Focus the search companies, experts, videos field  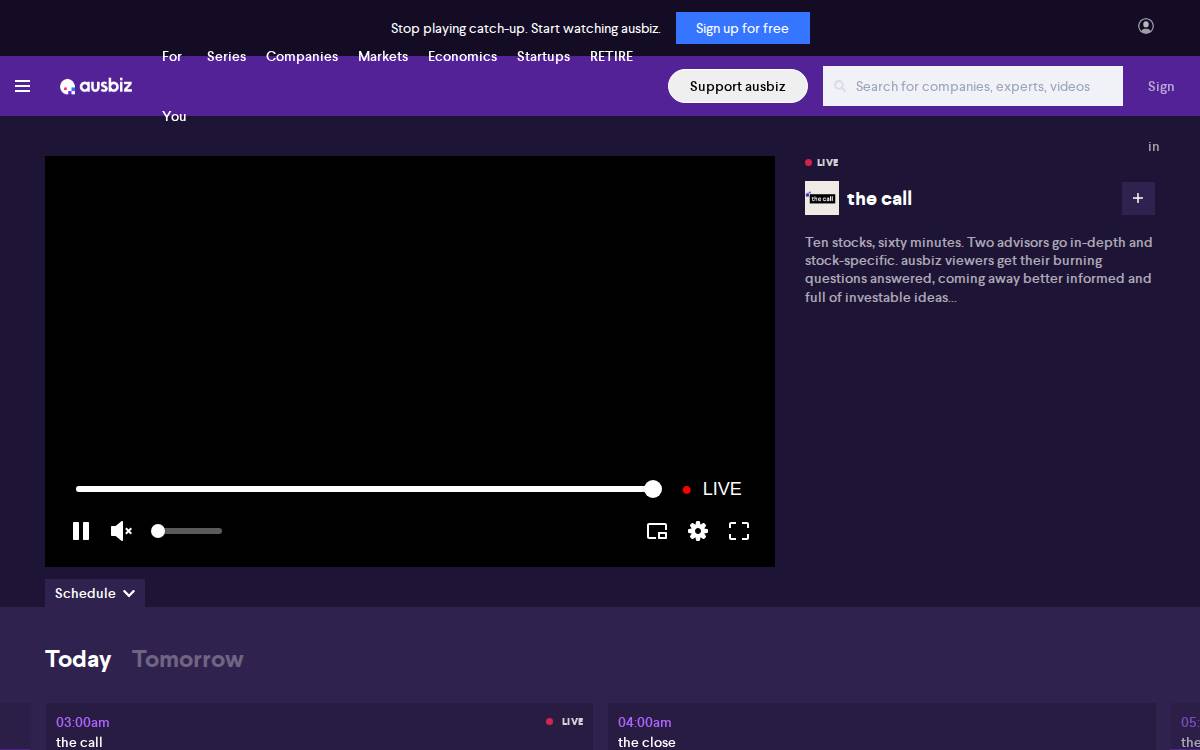tap(973, 86)
